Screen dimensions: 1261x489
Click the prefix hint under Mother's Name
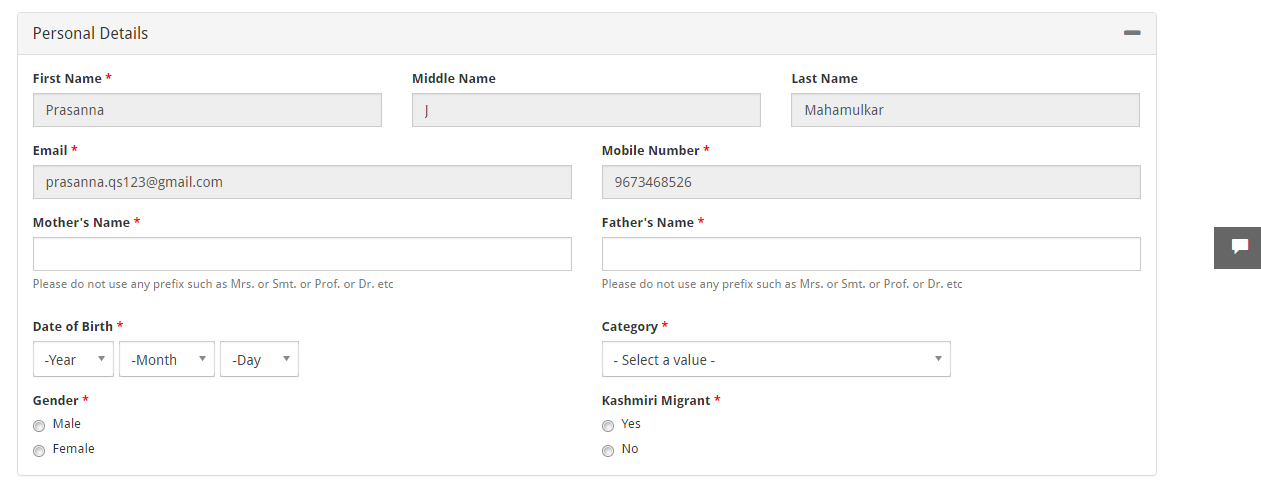pos(213,284)
